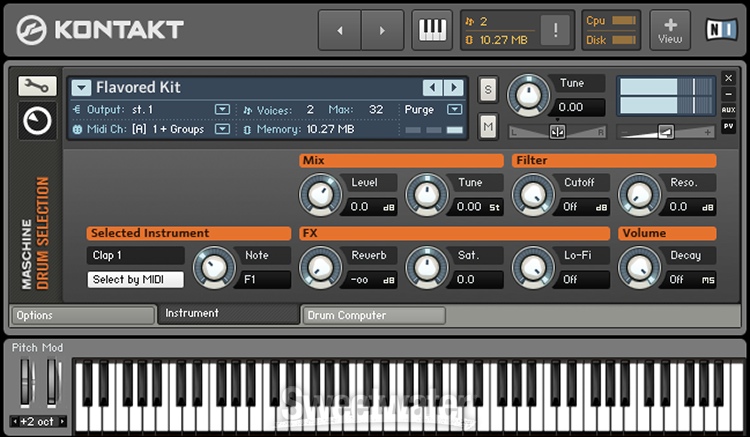Click the output level meter display
This screenshot has height=437, width=750.
click(666, 96)
